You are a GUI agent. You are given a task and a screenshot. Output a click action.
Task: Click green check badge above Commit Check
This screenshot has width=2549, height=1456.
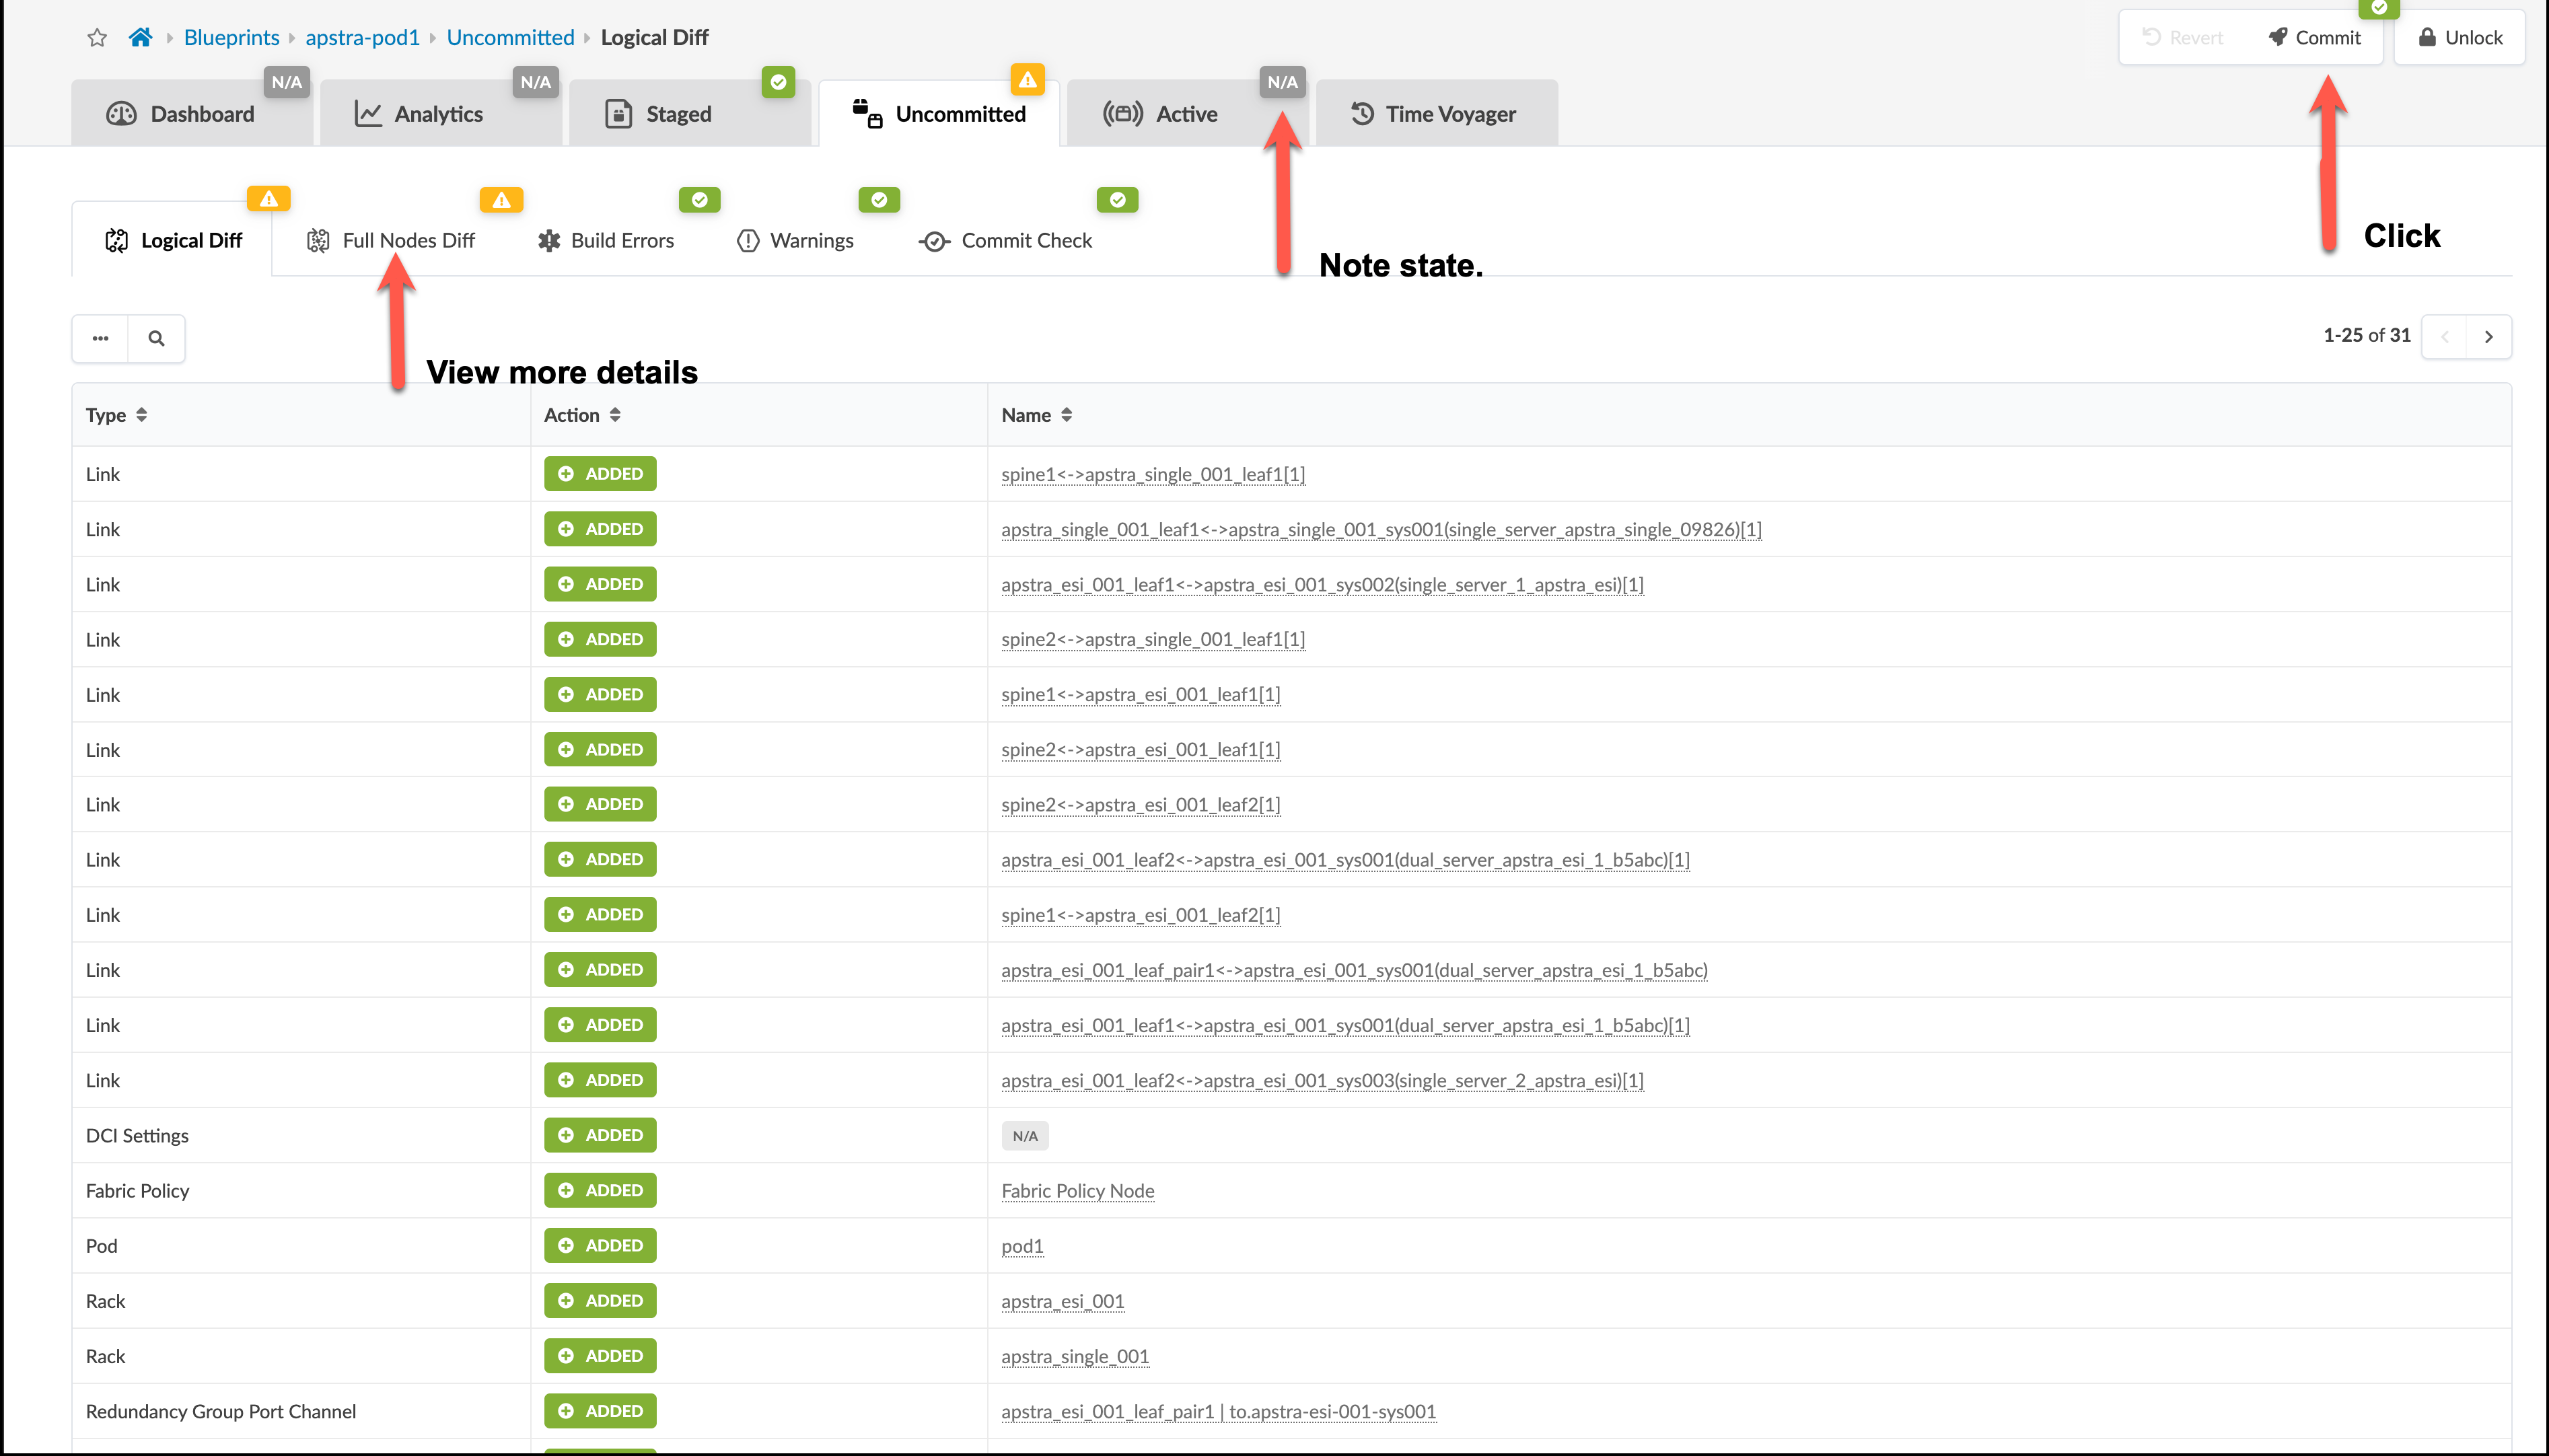(1117, 200)
